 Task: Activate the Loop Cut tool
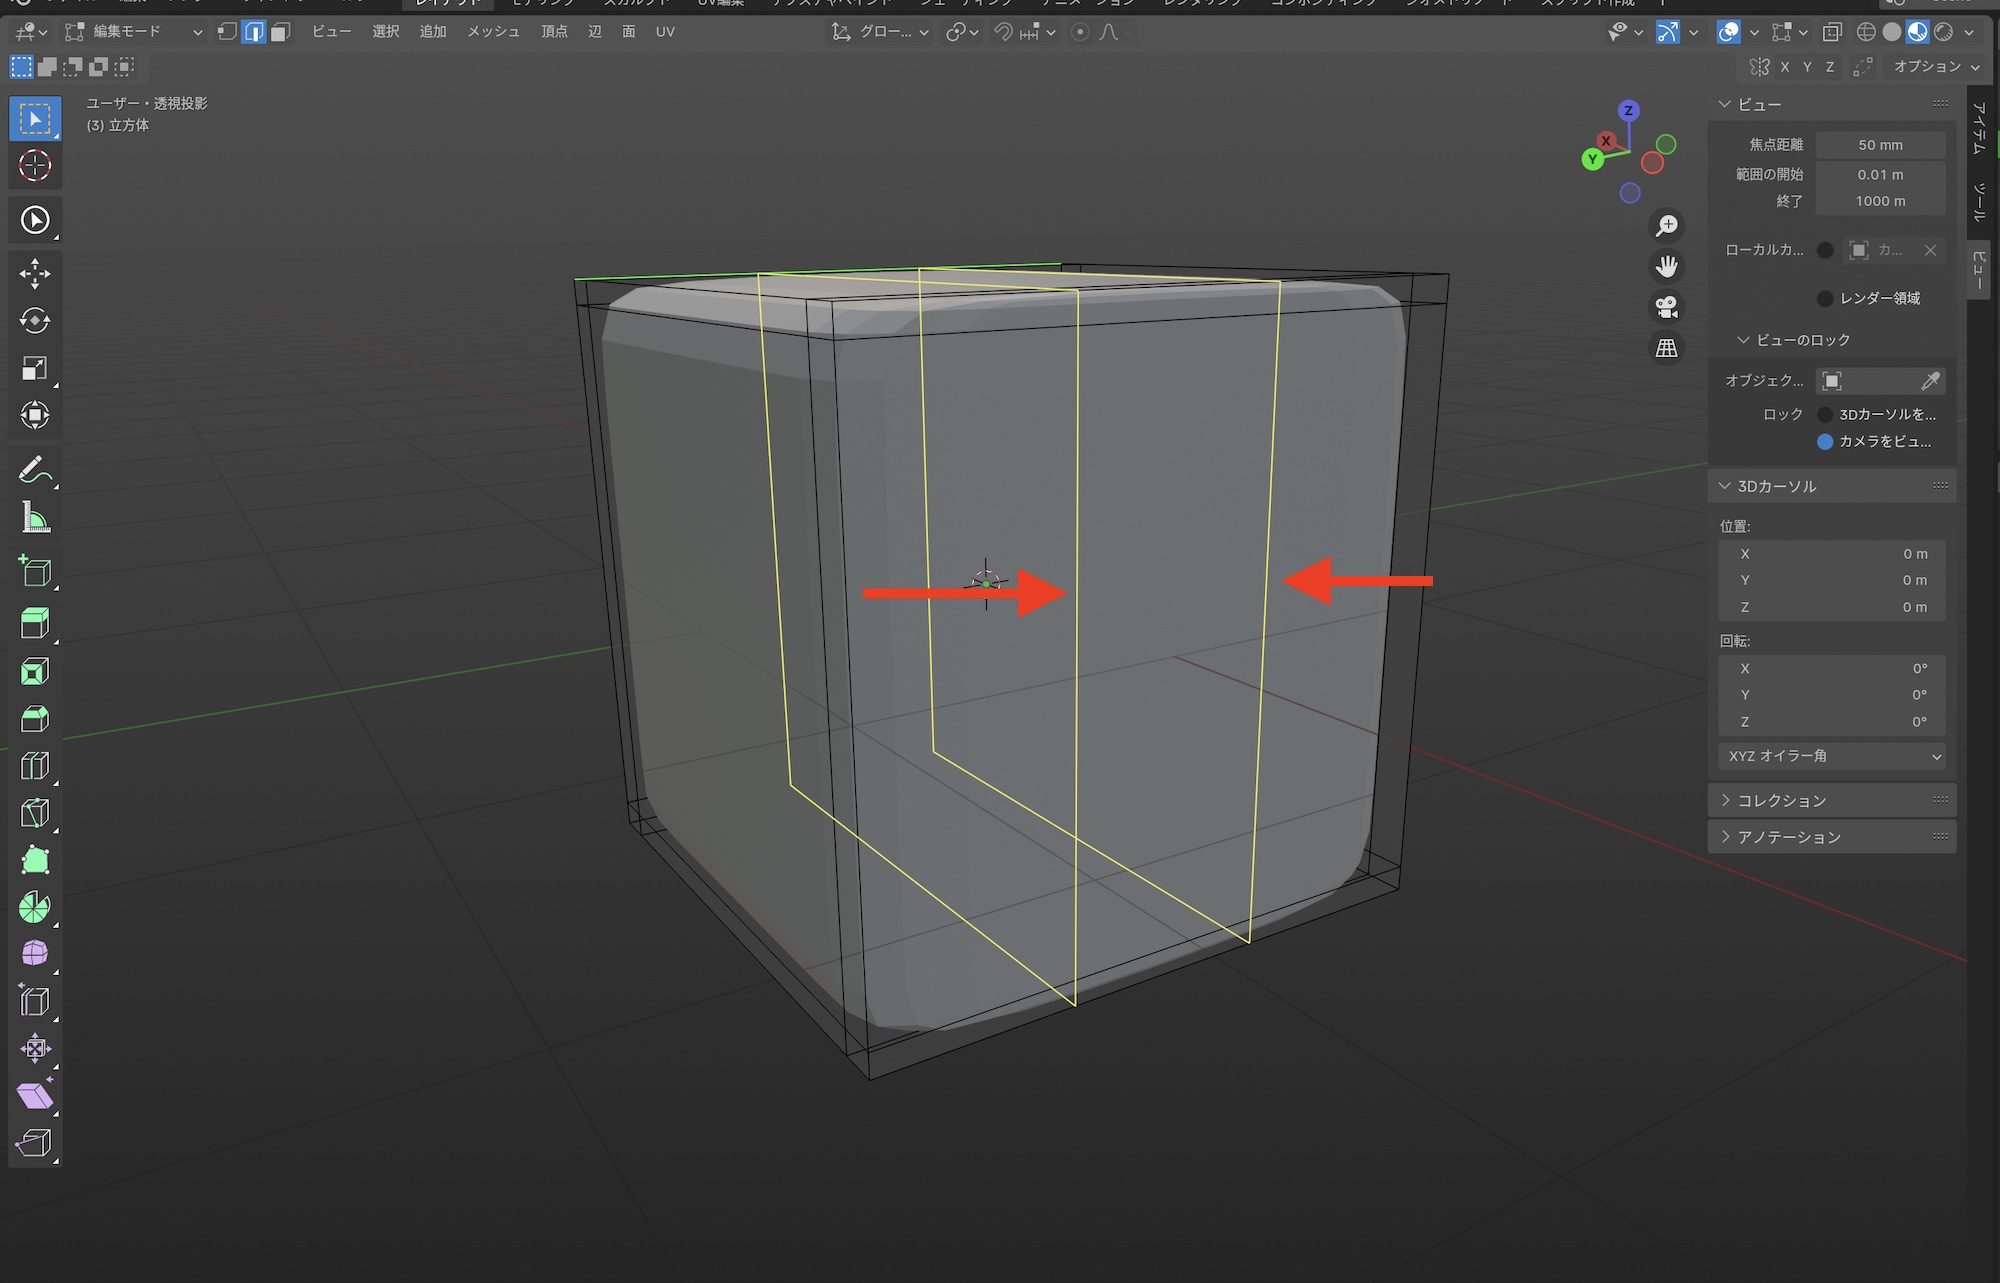point(35,766)
